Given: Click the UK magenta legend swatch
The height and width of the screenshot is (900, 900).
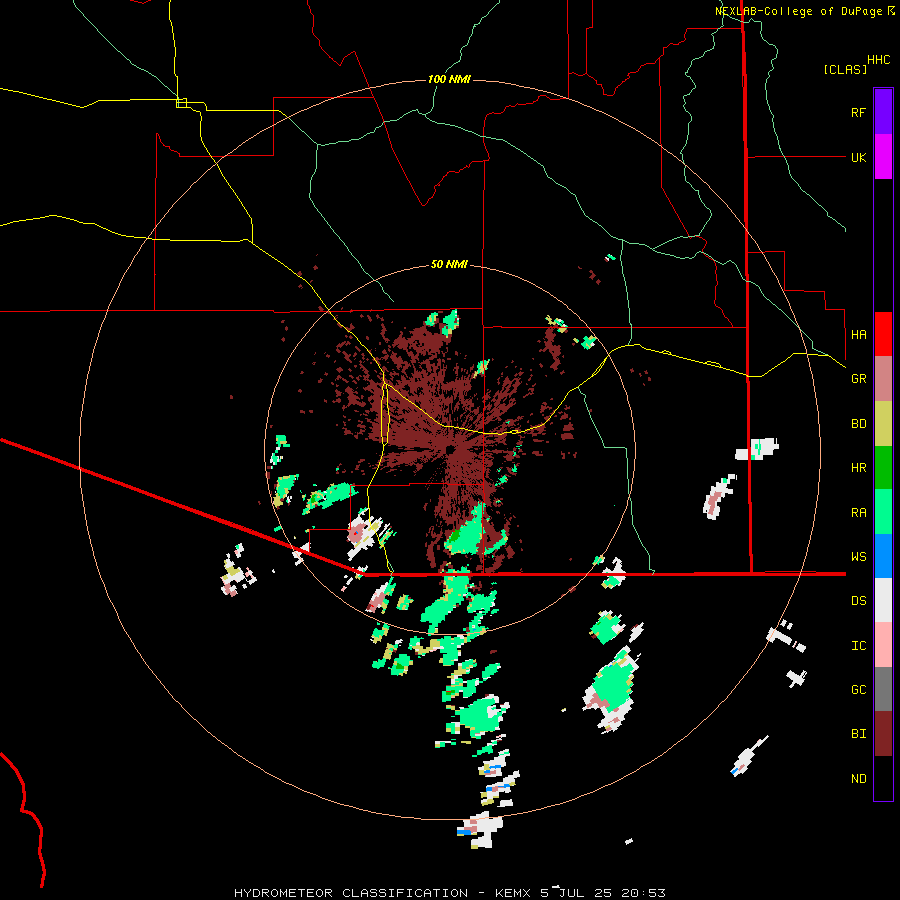Looking at the screenshot, I should click(883, 157).
